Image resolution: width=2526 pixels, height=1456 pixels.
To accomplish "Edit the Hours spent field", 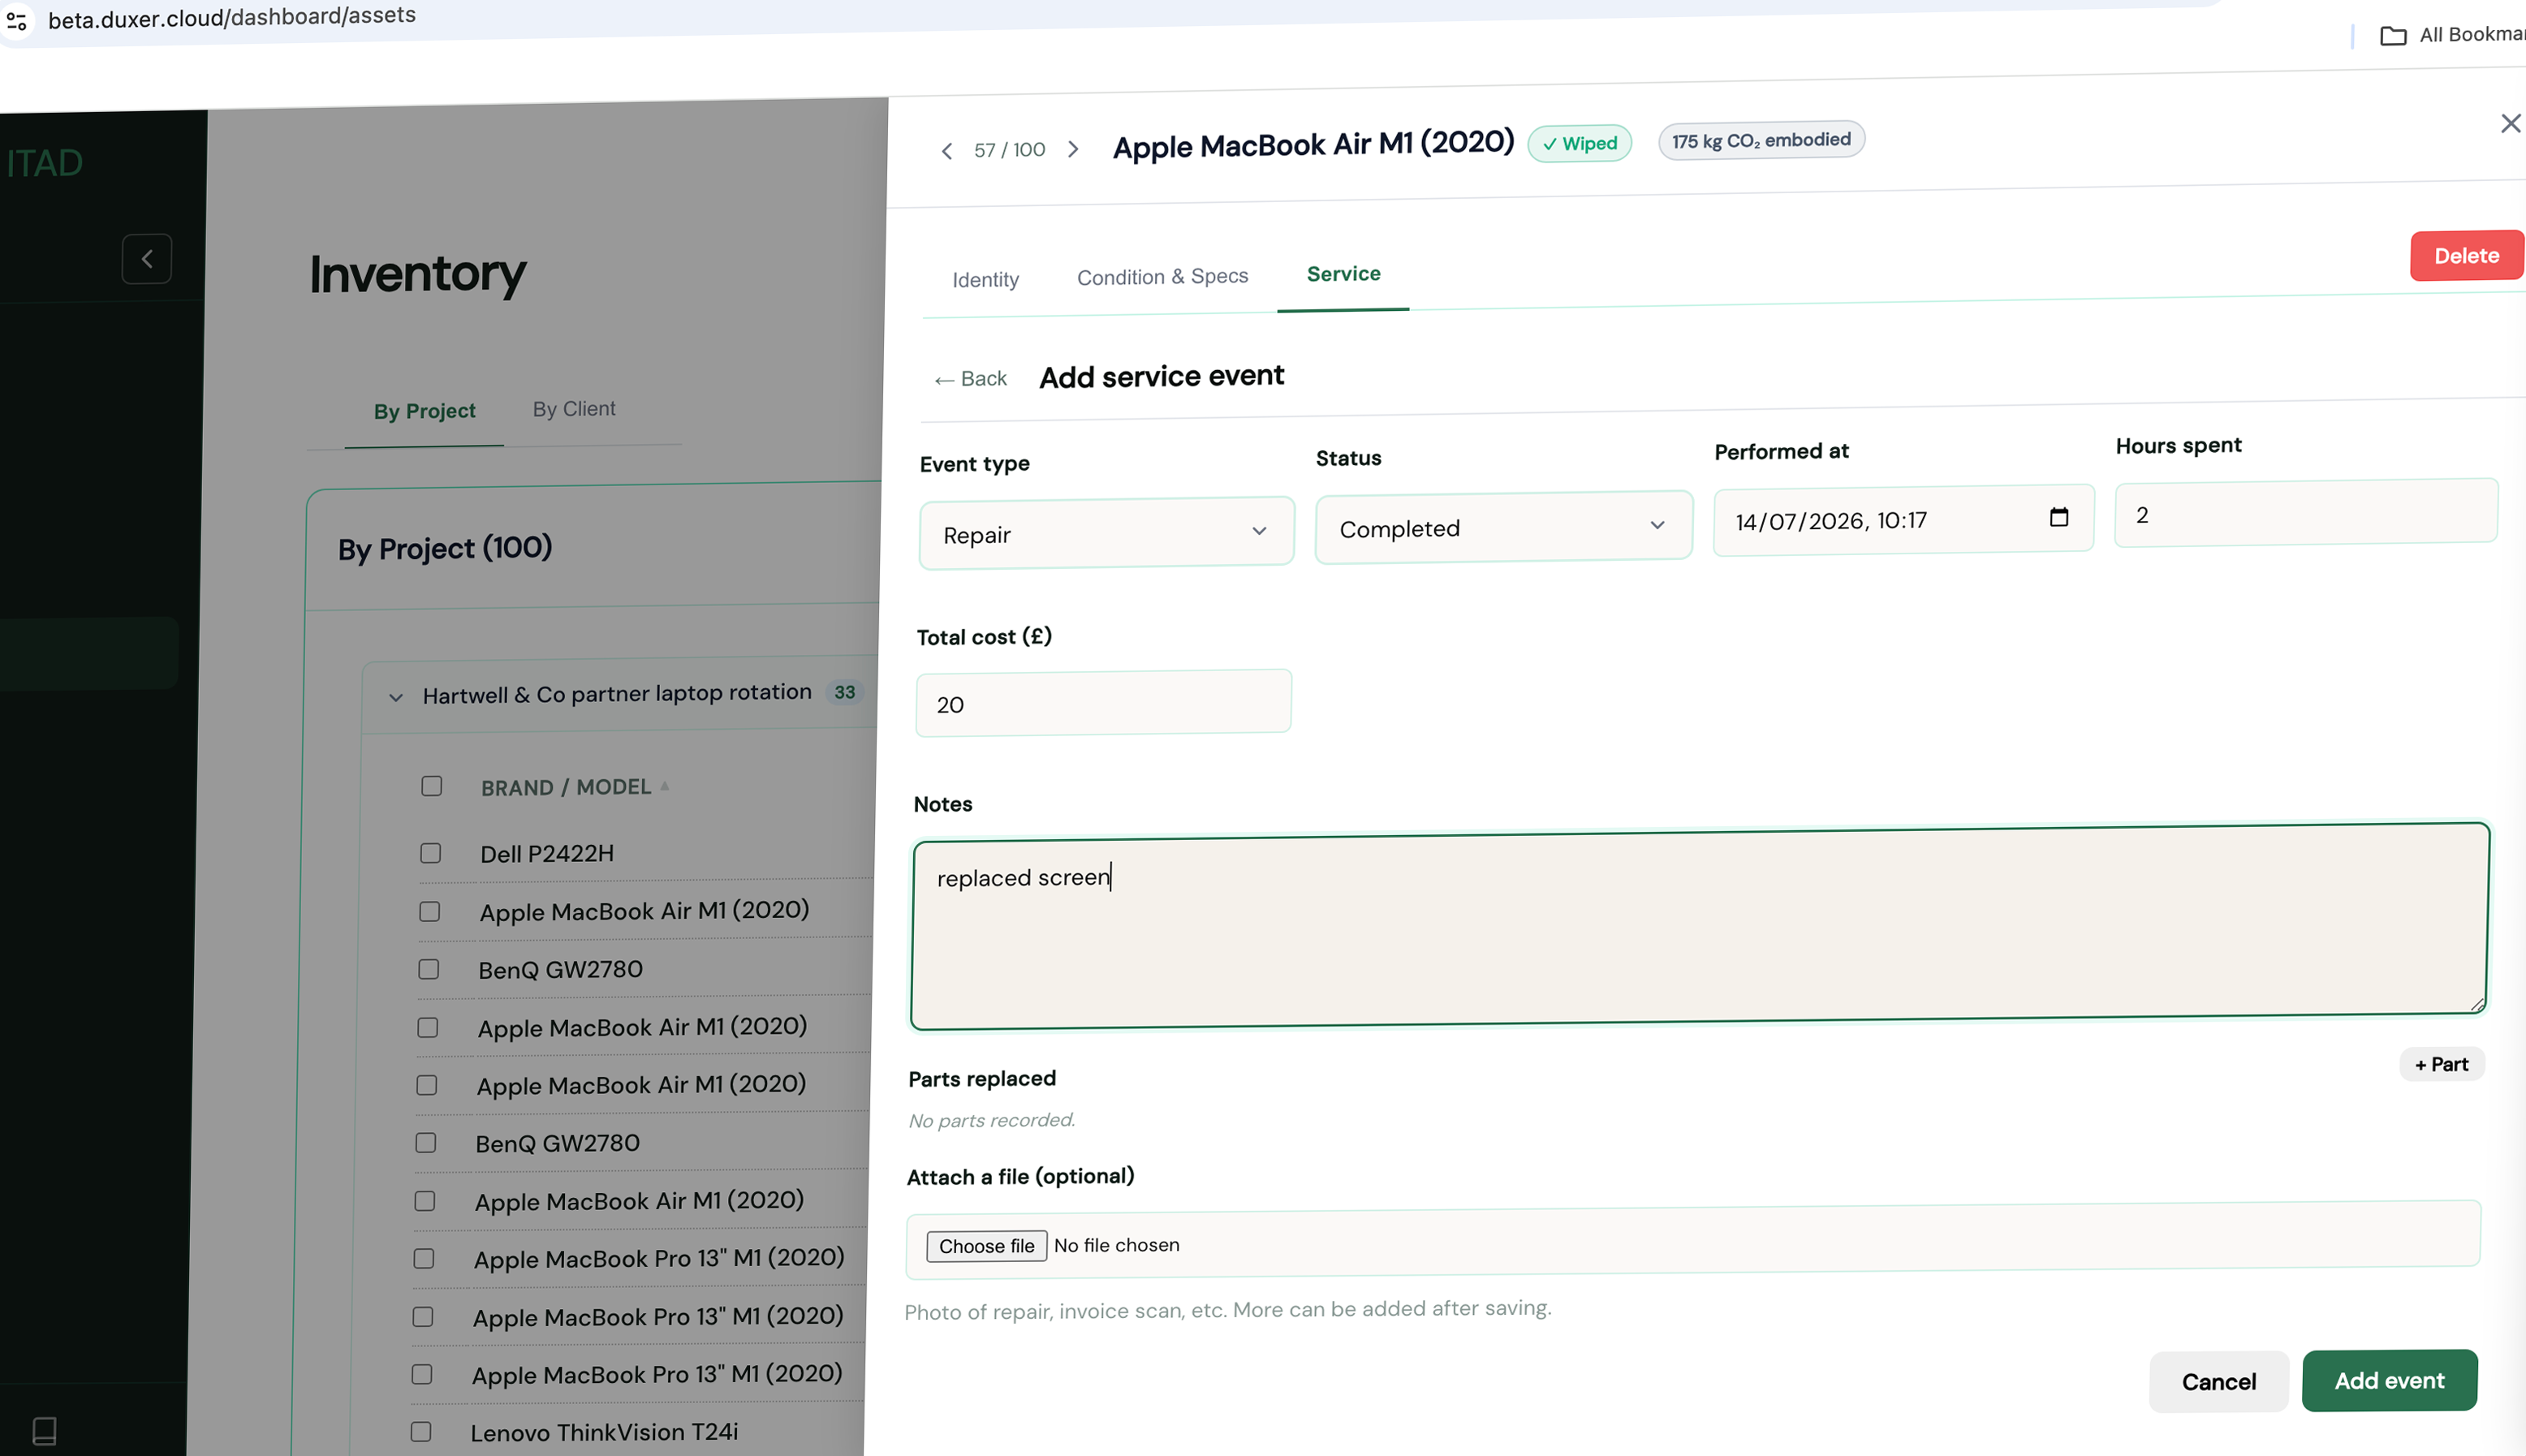I will click(2305, 513).
